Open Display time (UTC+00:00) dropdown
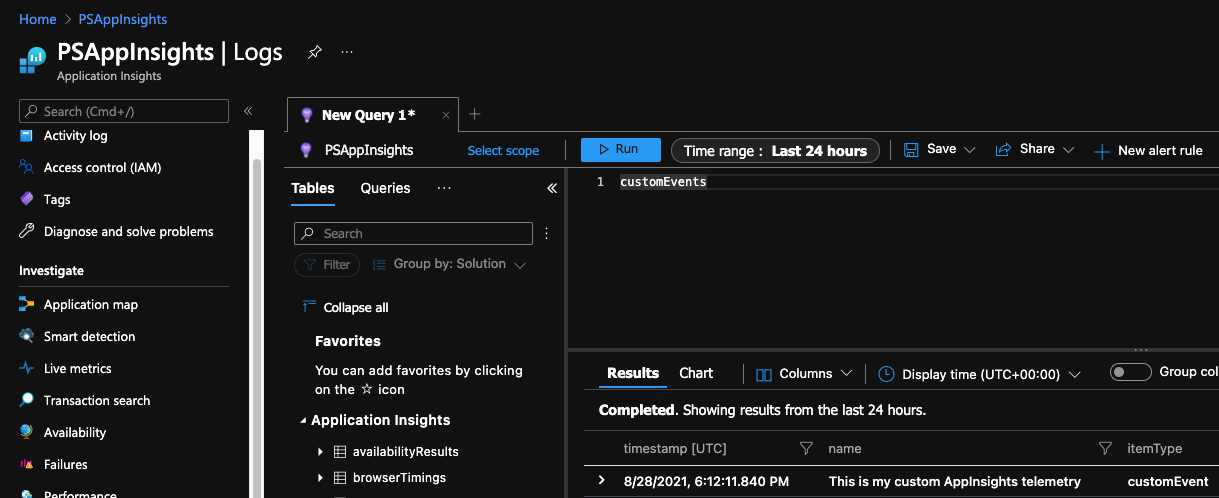 tap(980, 374)
